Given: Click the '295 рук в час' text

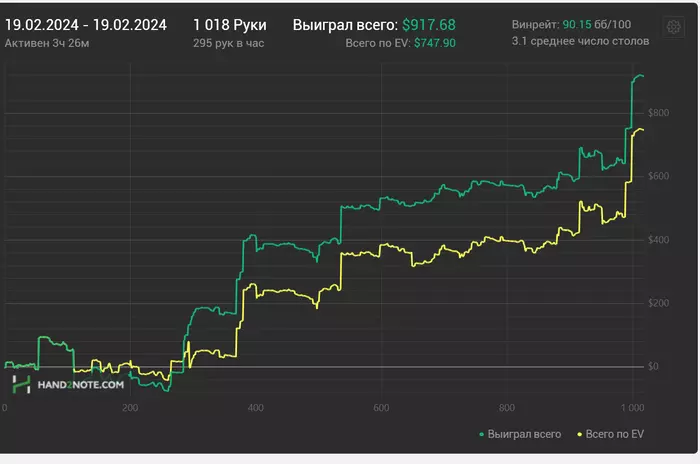Looking at the screenshot, I should pyautogui.click(x=229, y=43).
